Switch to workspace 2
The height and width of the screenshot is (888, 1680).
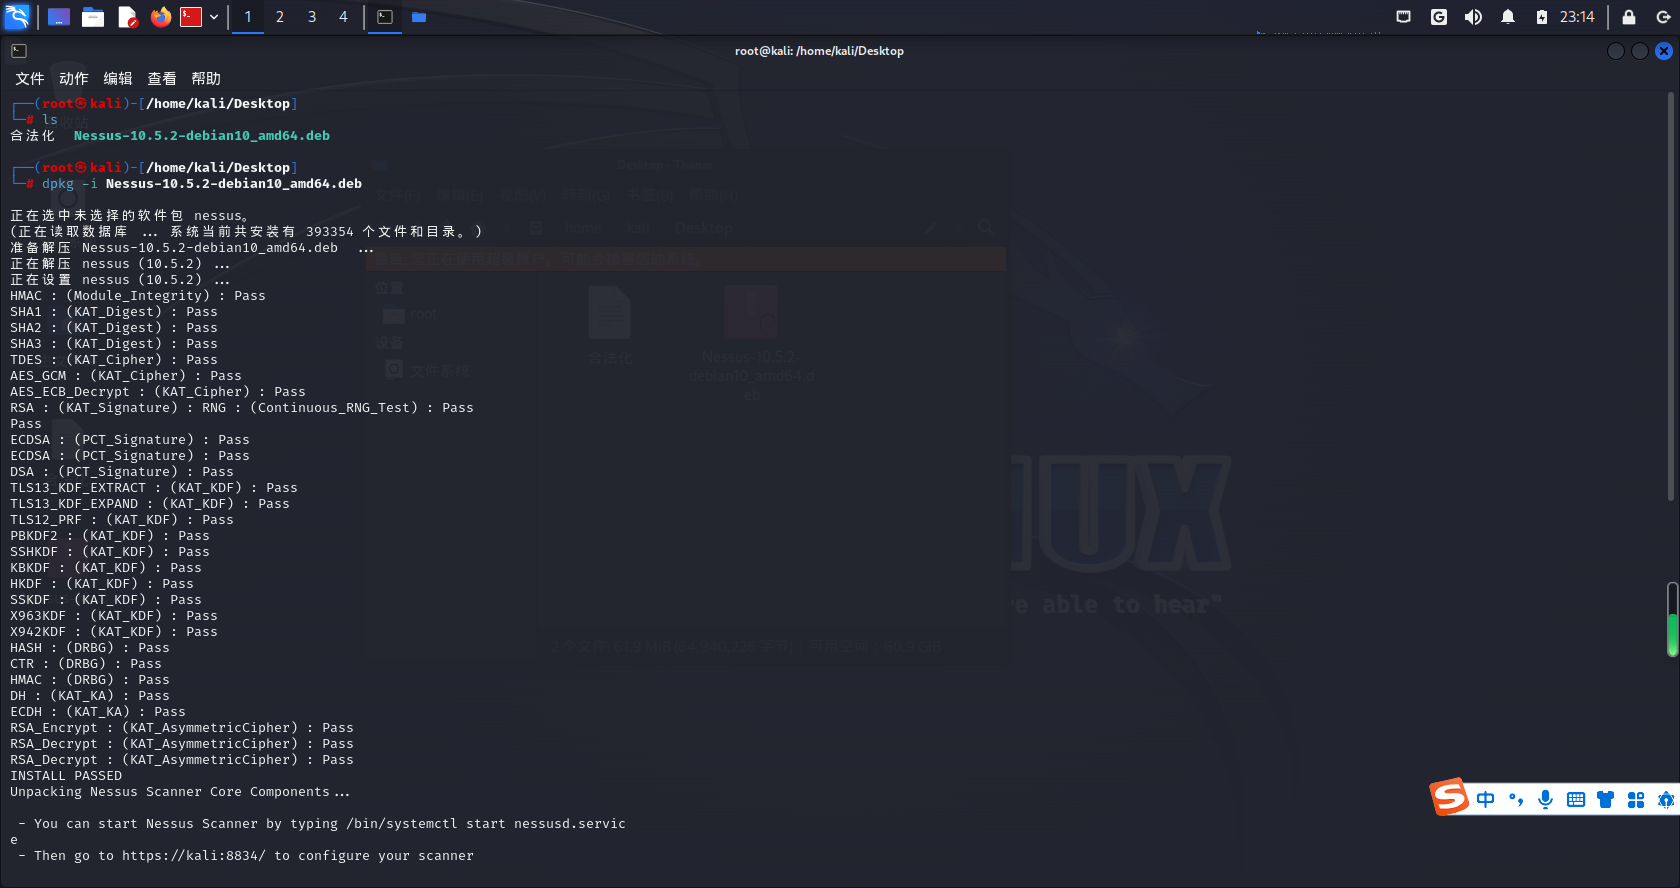pos(280,17)
